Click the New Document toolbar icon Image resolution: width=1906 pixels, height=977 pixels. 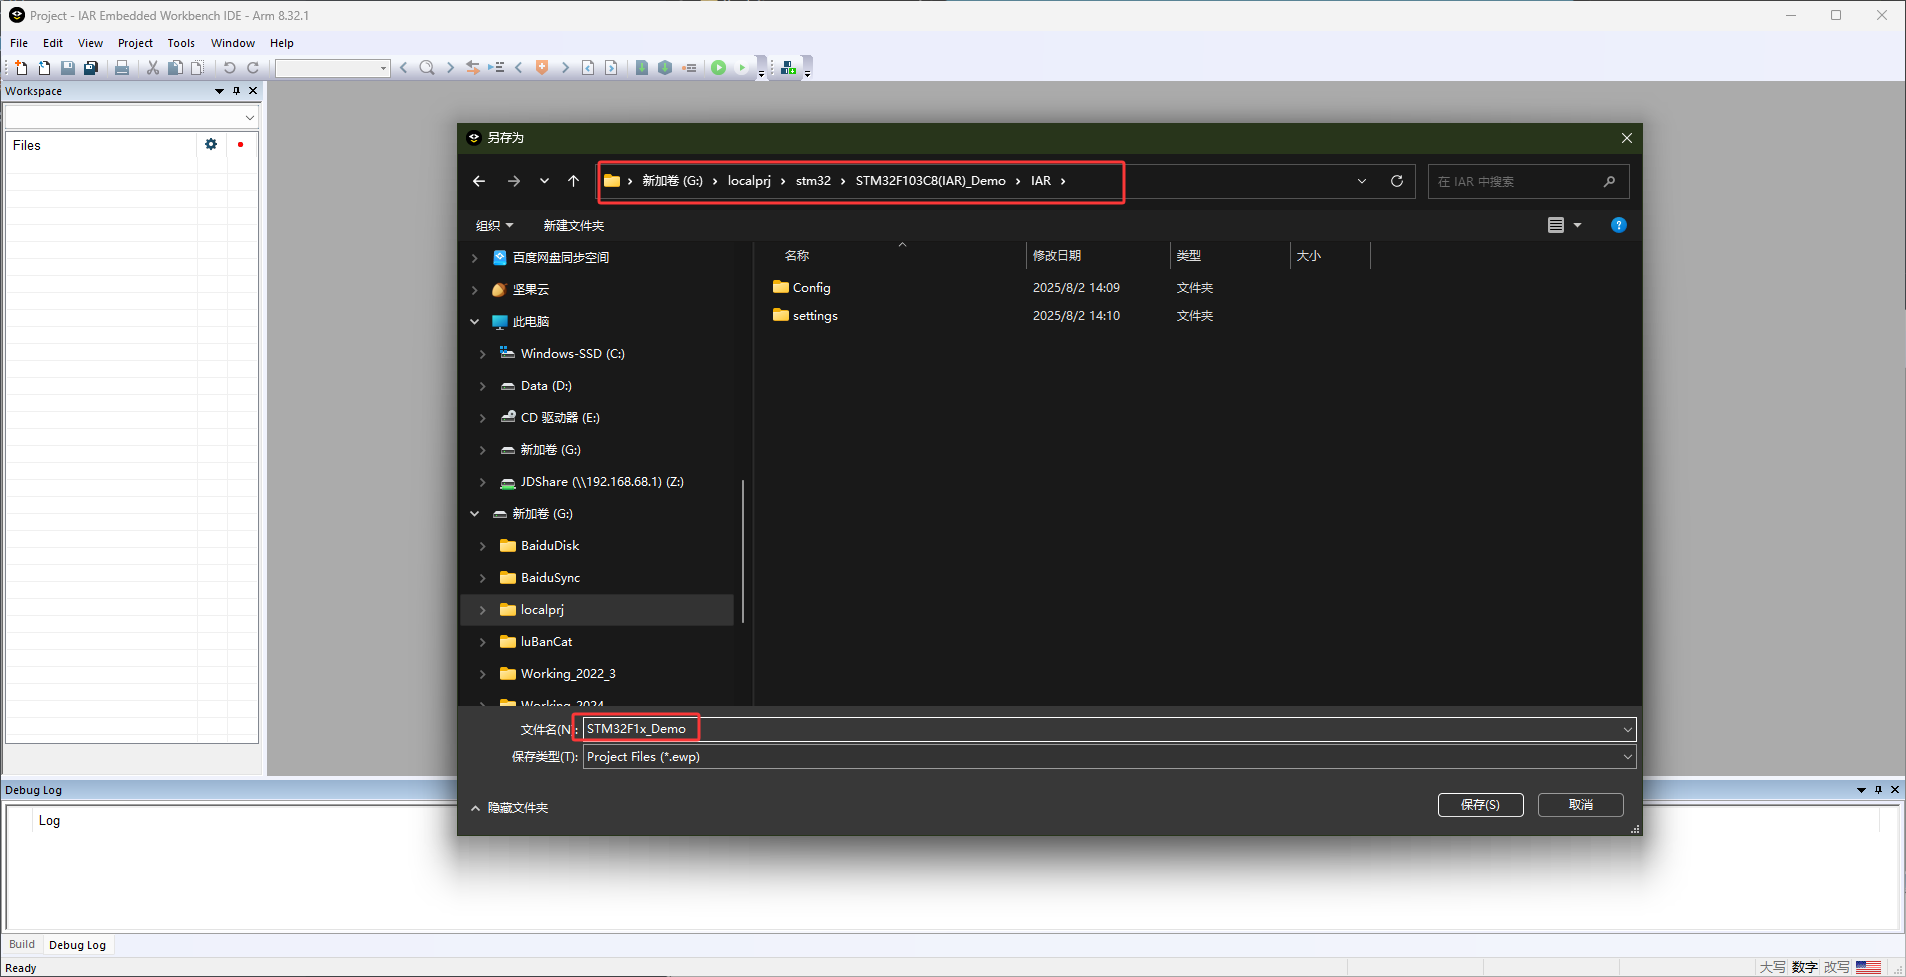click(x=21, y=68)
